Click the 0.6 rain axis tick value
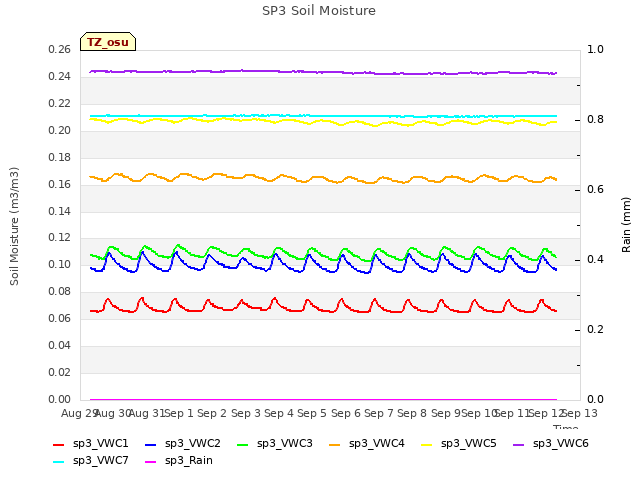 tap(595, 190)
